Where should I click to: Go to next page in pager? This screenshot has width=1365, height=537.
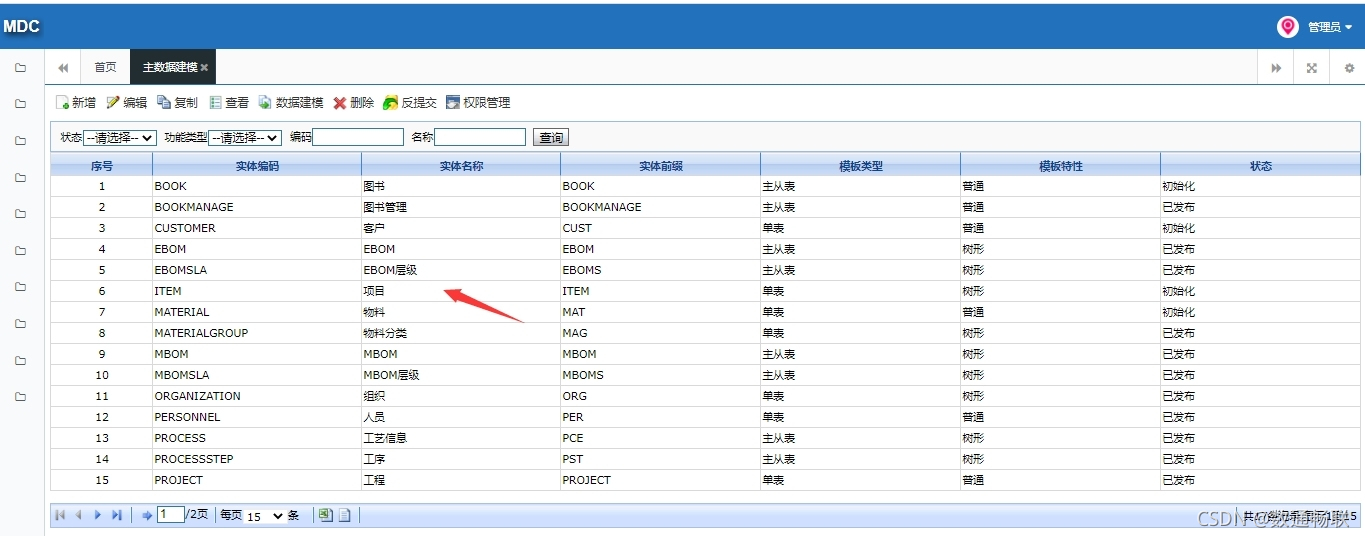[97, 515]
